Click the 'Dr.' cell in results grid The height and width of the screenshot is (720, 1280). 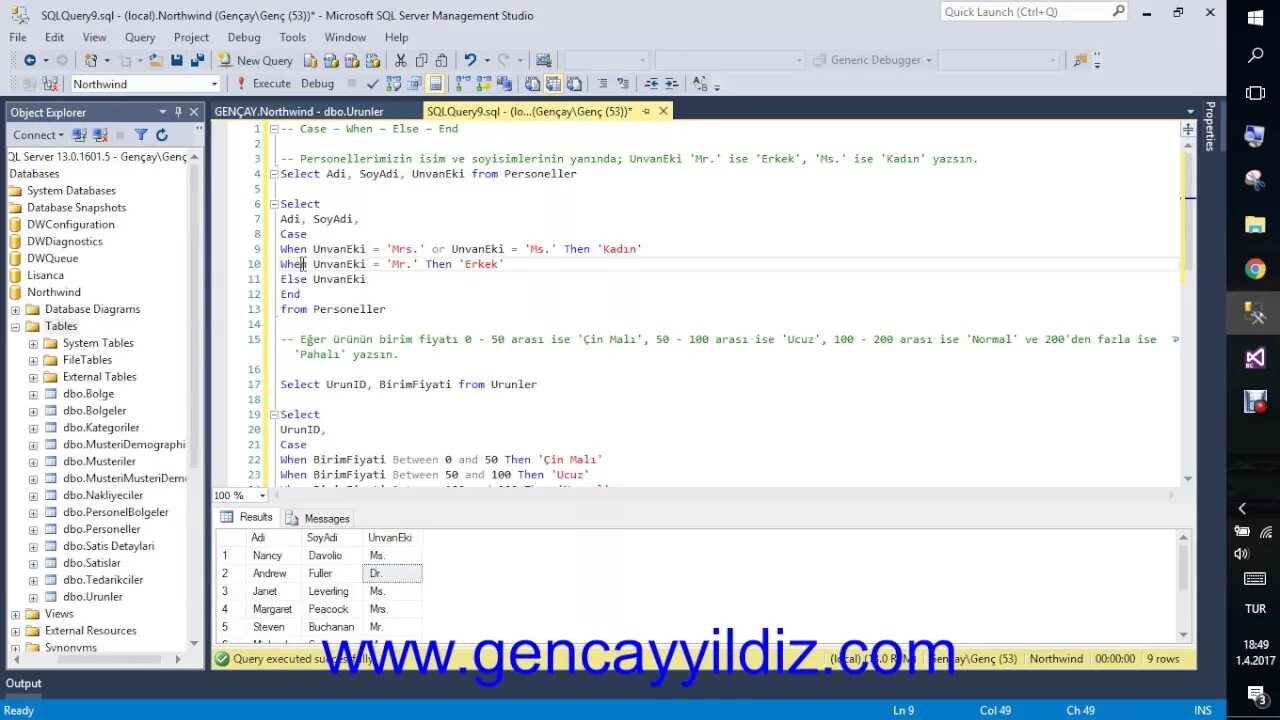pyautogui.click(x=392, y=573)
